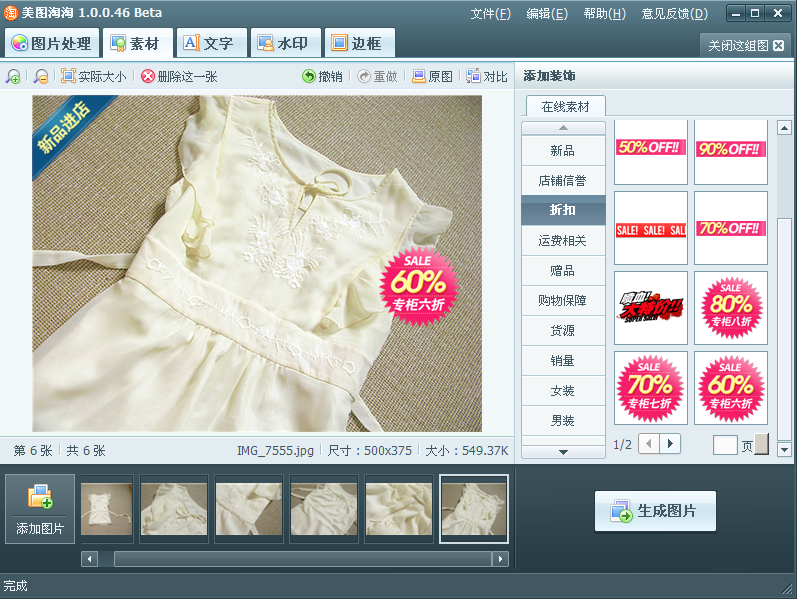
Task: Select the first thumbnail in filmstrip
Action: [107, 509]
